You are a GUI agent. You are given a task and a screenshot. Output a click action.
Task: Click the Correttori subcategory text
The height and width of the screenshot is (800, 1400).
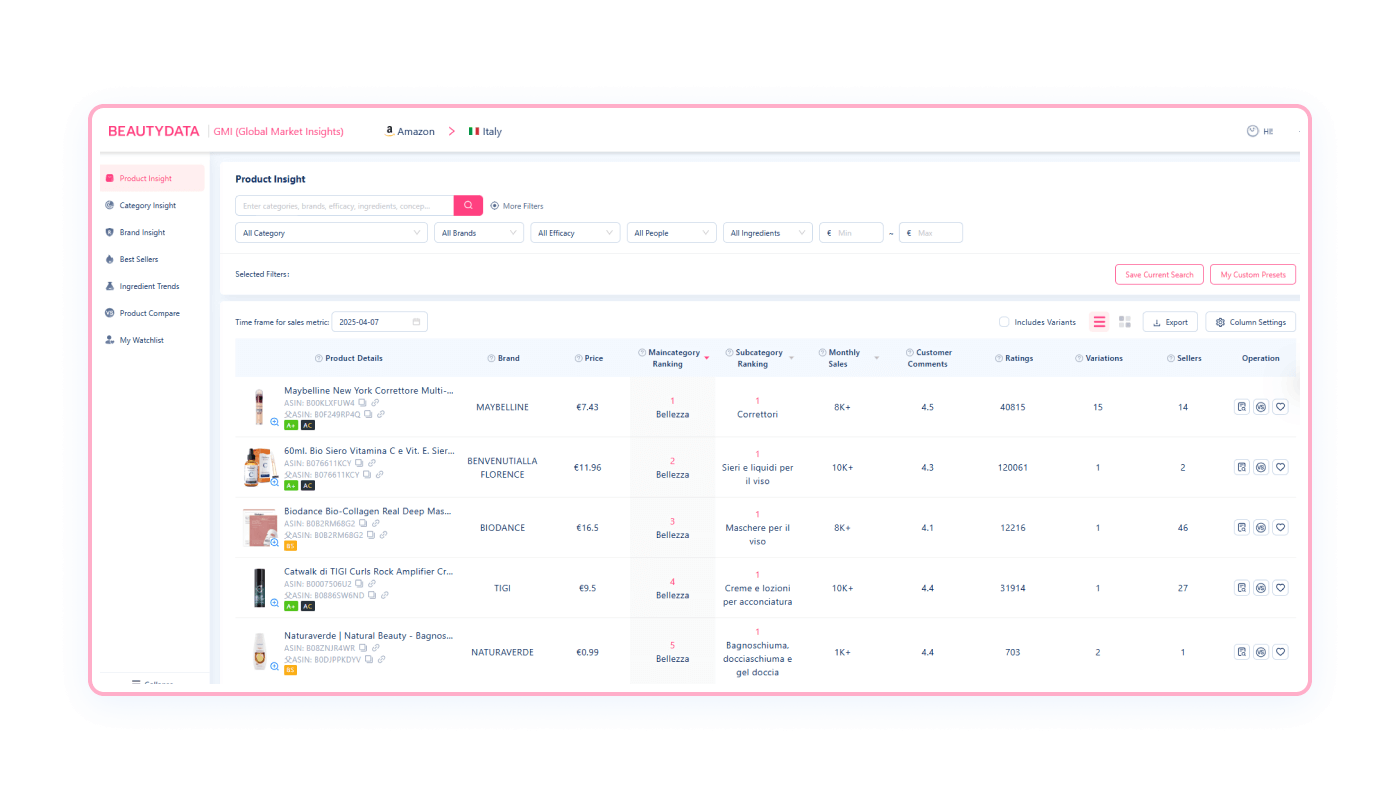pos(757,414)
